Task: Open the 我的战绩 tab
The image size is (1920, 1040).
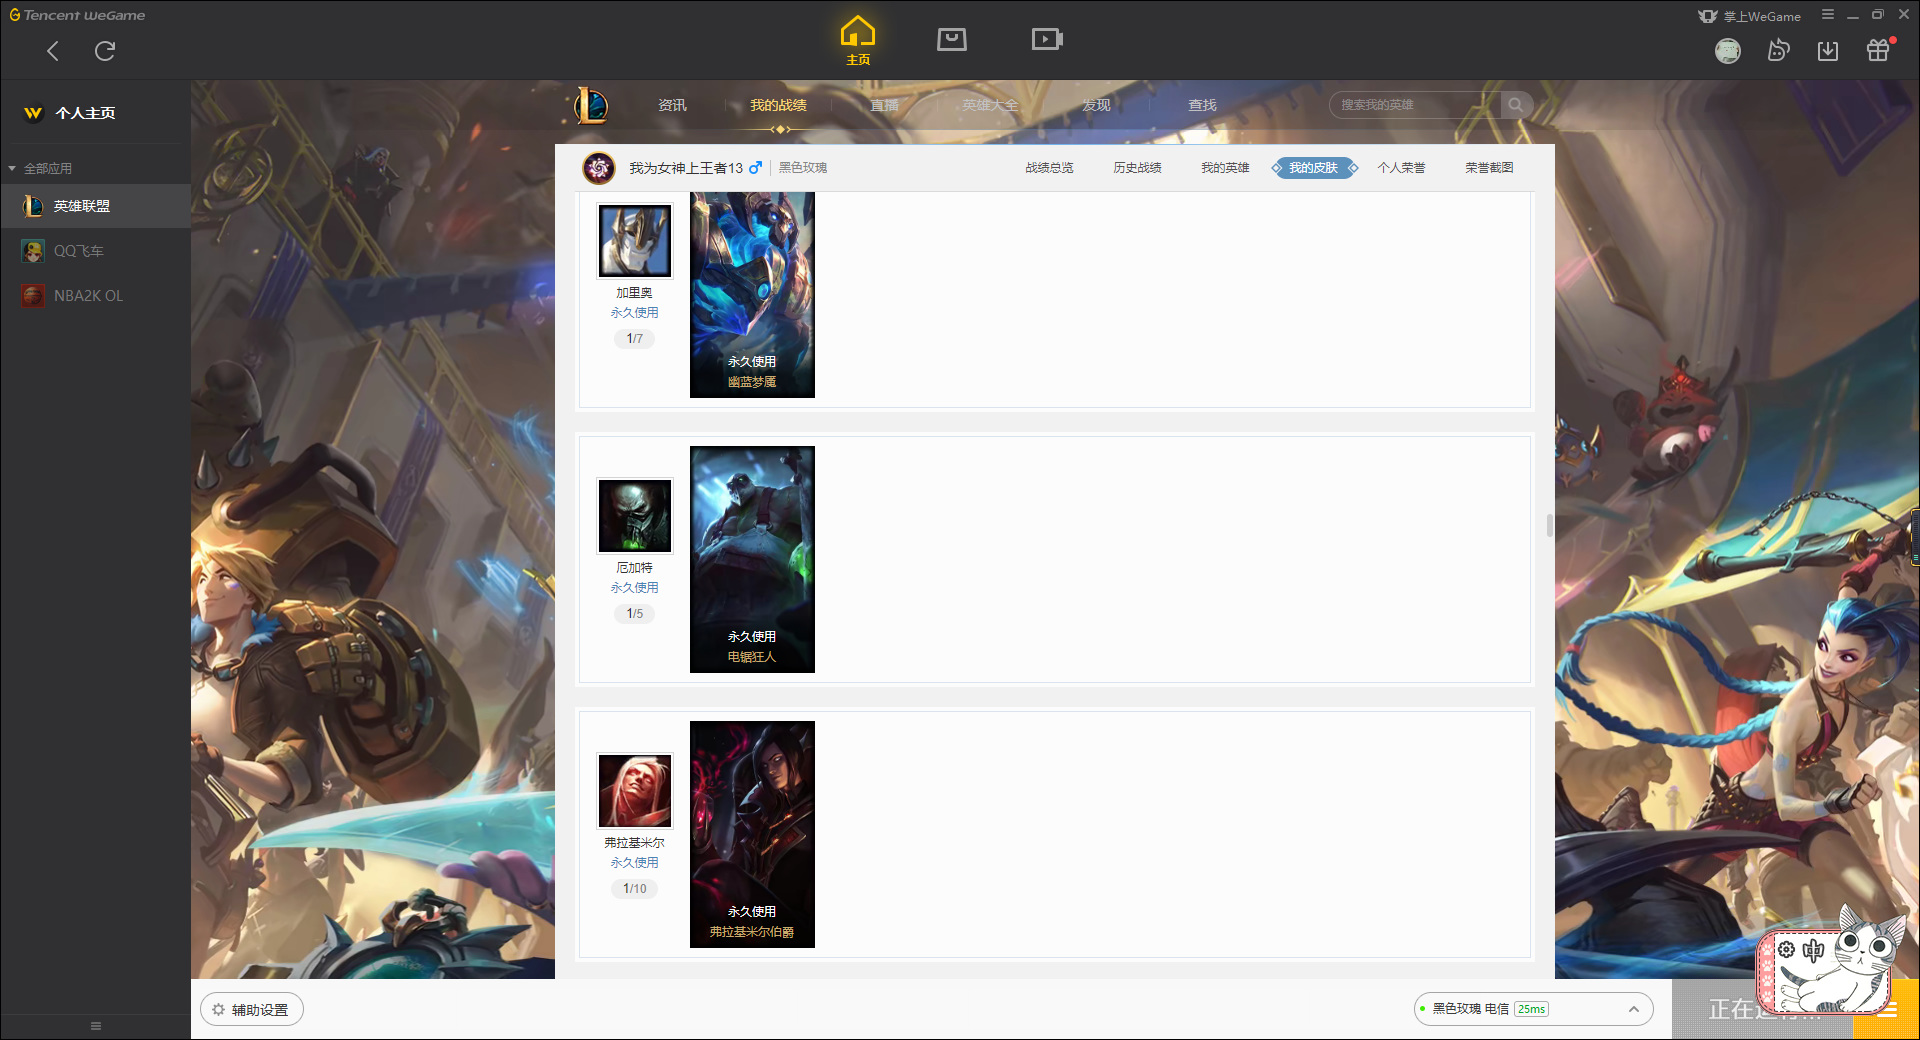Action: (x=778, y=105)
